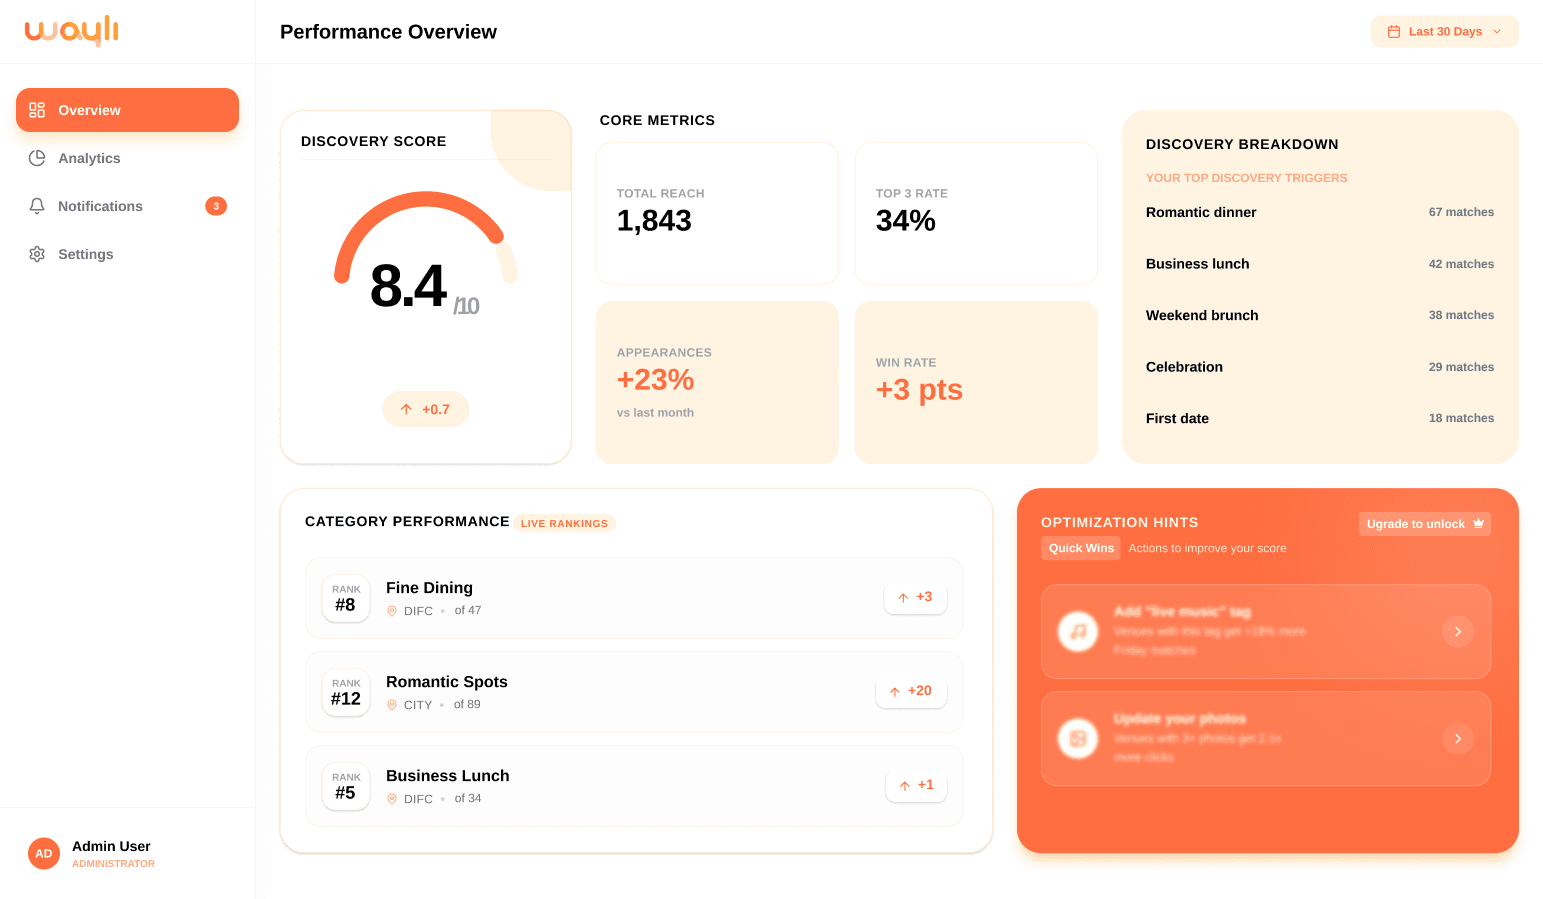Click the Total Reach 1,843 card

[x=717, y=213]
